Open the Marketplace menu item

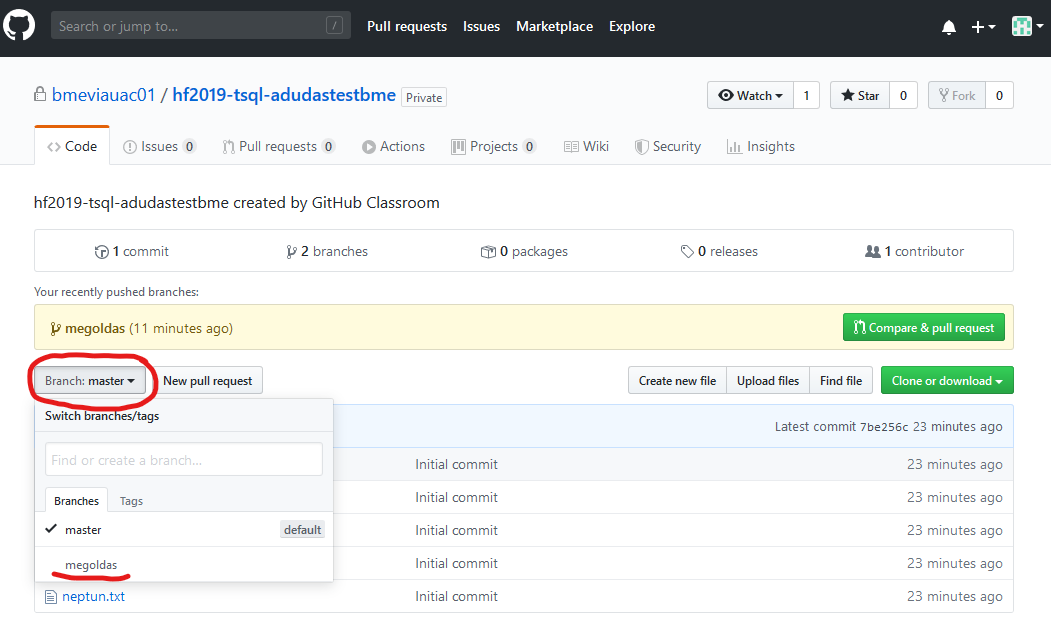pyautogui.click(x=554, y=26)
